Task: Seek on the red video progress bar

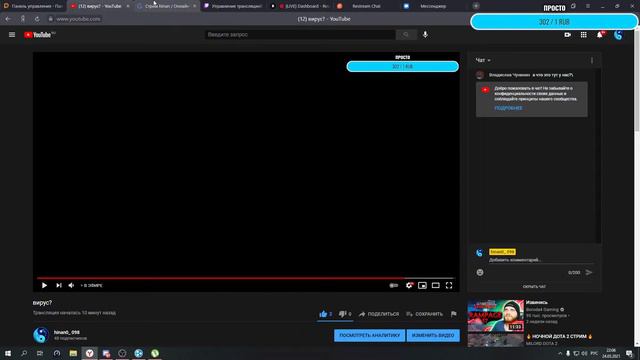Action: tap(246, 278)
